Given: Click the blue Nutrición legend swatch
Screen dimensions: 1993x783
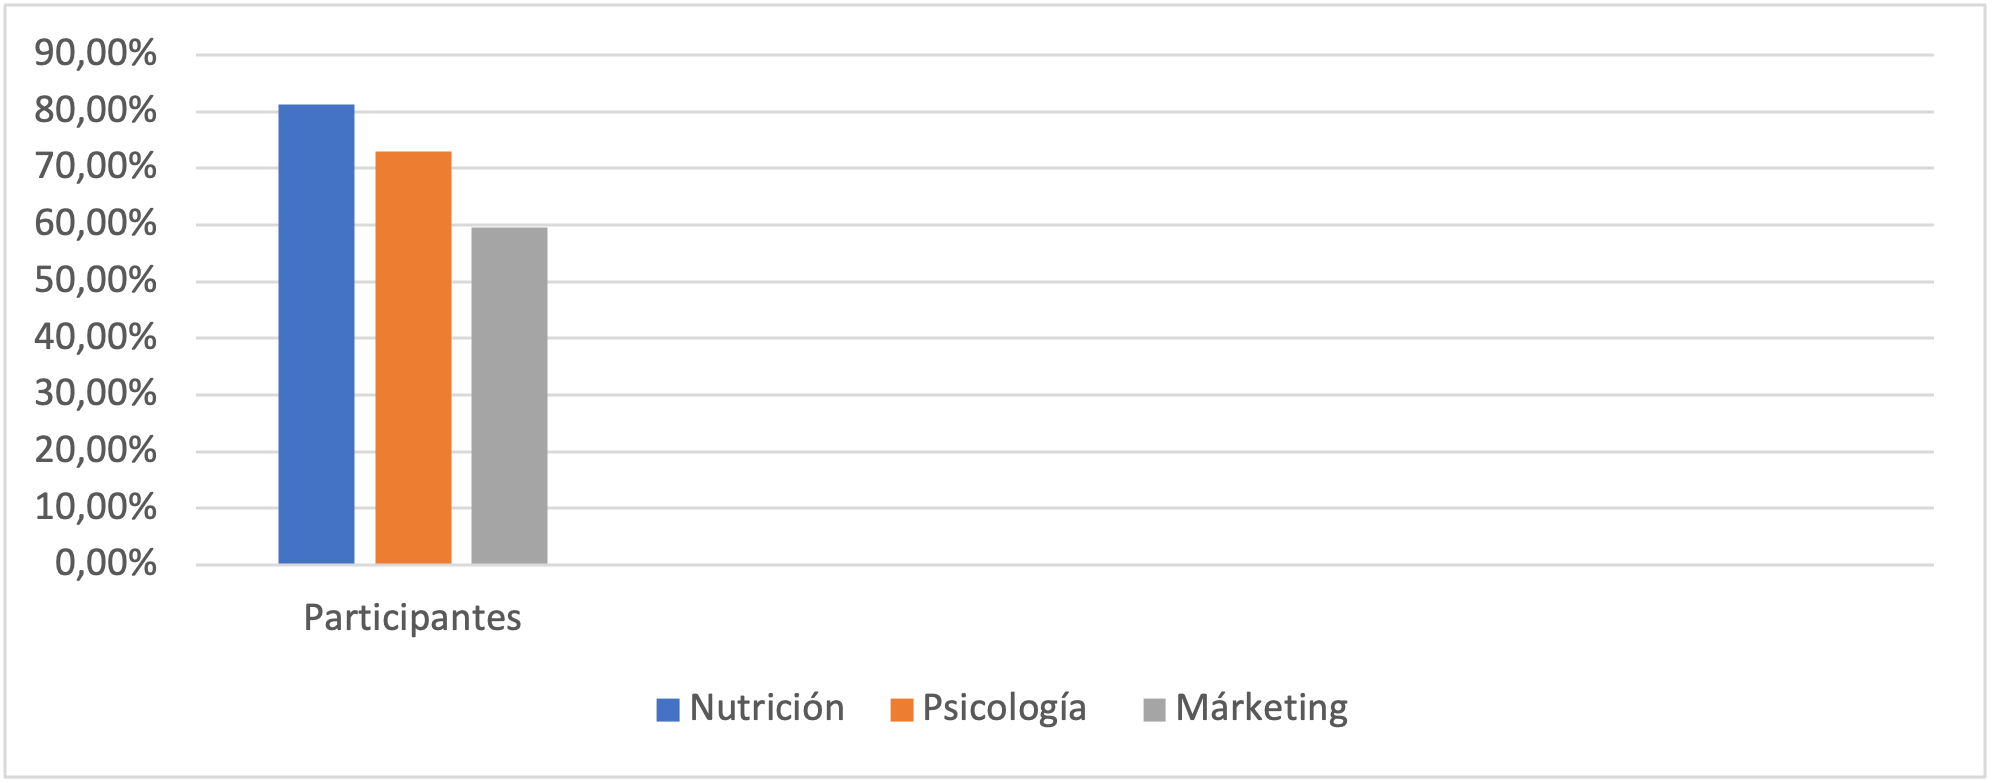Looking at the screenshot, I should coord(668,710).
